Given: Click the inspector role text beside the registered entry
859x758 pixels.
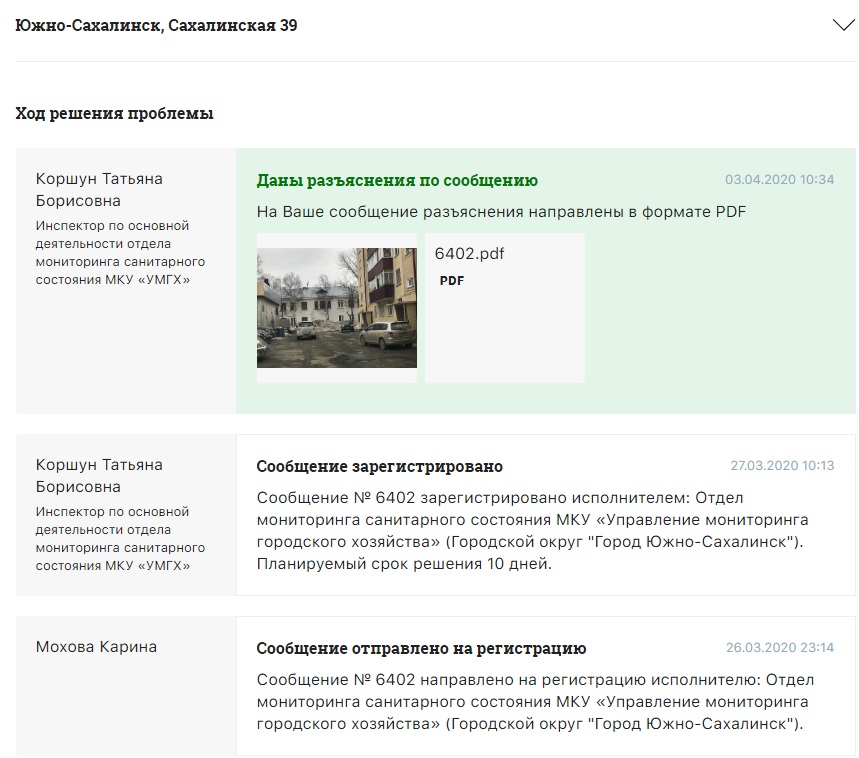Looking at the screenshot, I should (120, 538).
